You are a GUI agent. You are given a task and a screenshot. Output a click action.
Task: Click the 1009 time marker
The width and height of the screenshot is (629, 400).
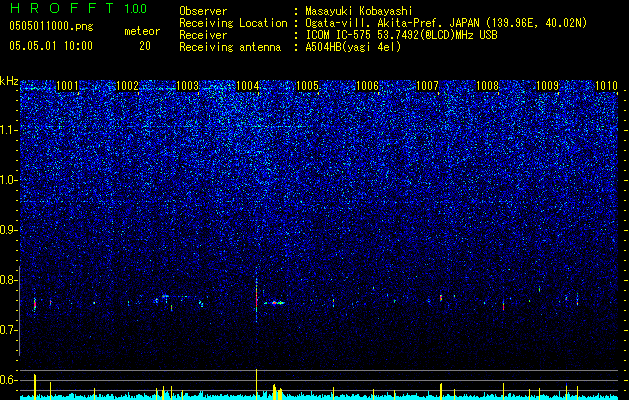548,85
